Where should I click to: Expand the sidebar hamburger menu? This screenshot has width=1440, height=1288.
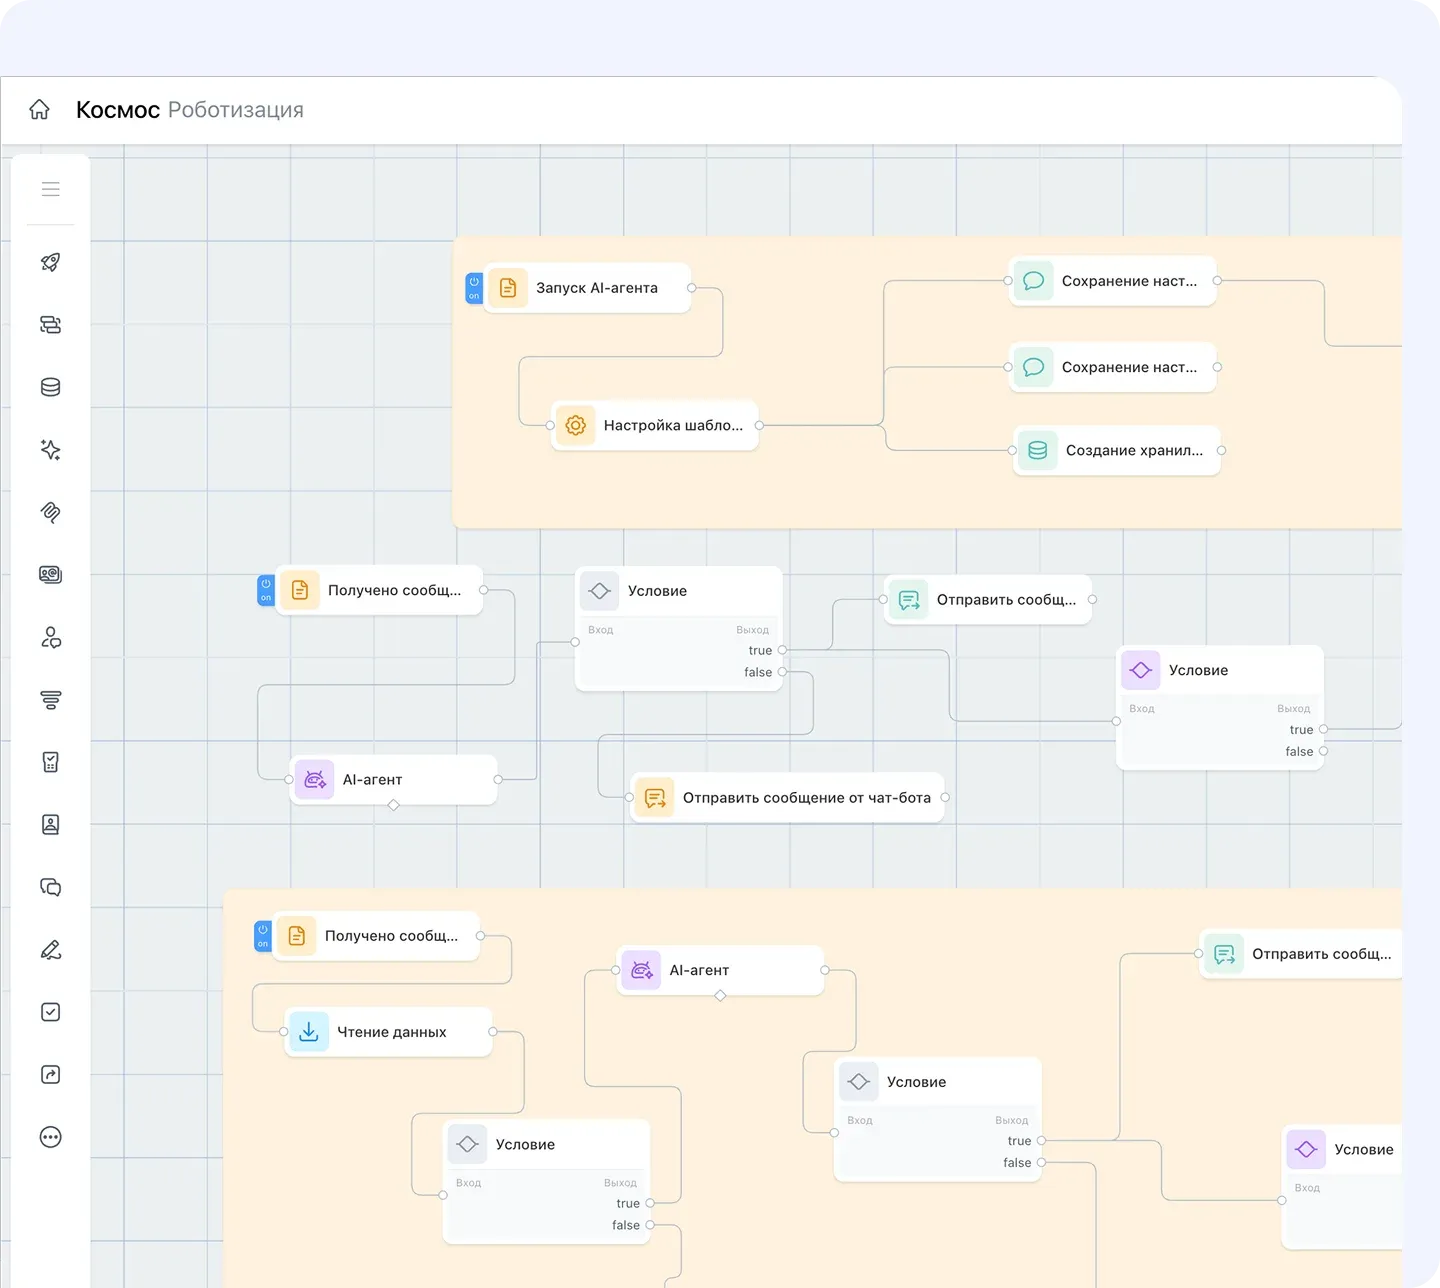click(x=51, y=189)
